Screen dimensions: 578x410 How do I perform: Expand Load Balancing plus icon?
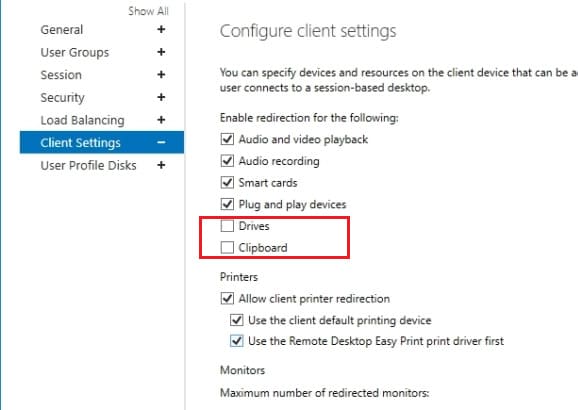(x=161, y=120)
